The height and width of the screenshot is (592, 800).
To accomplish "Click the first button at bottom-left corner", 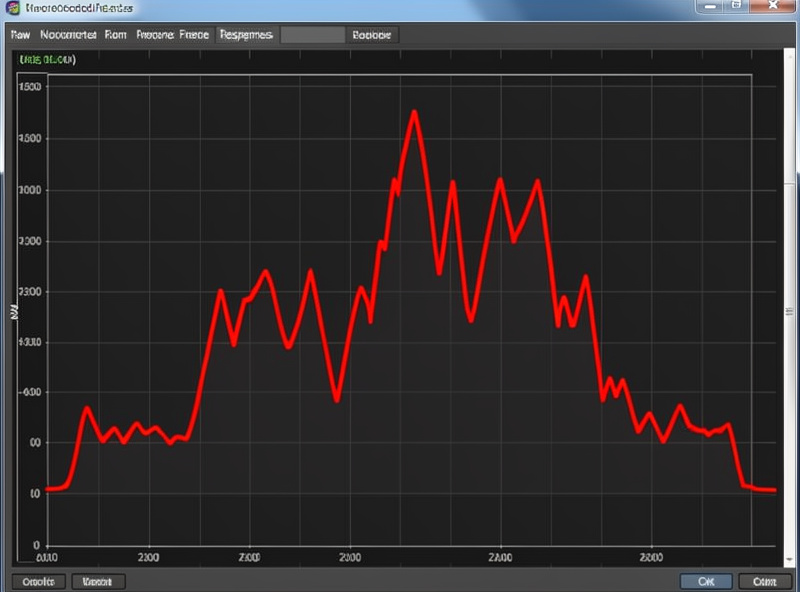I will 38,581.
